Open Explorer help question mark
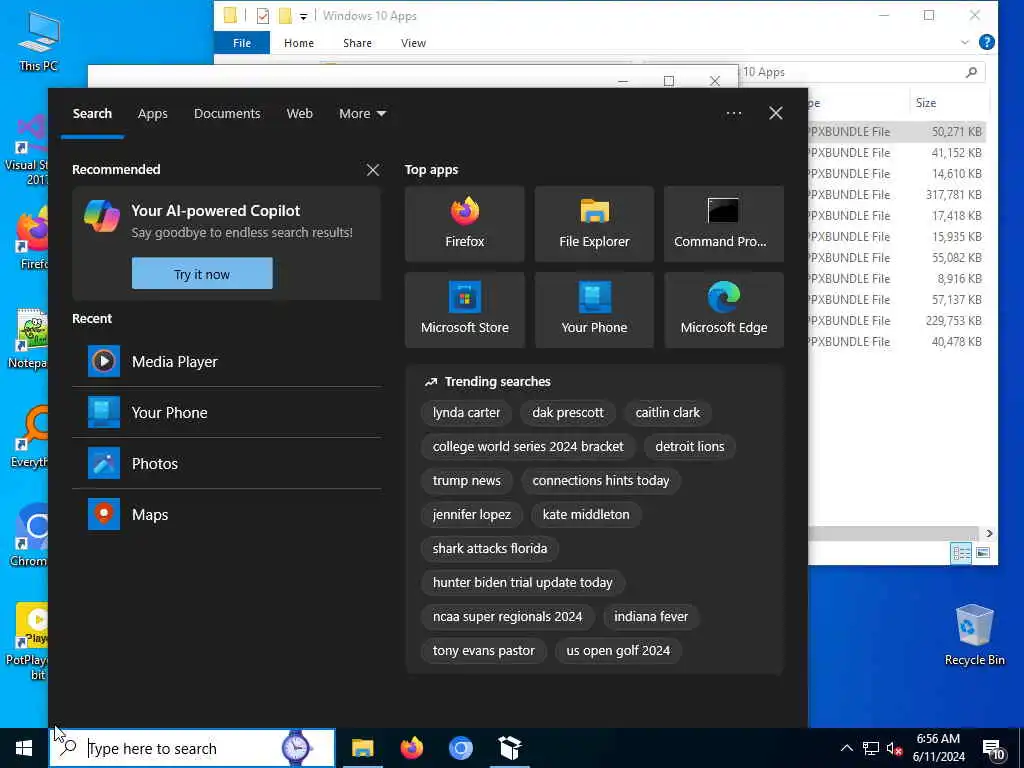This screenshot has height=768, width=1024. coord(987,42)
